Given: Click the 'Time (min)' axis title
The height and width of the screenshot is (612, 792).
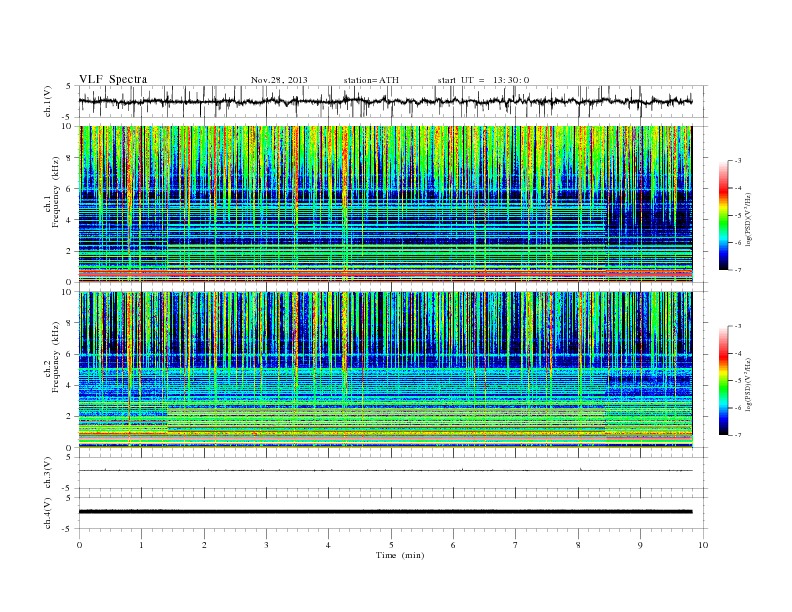Looking at the screenshot, I should (400, 555).
